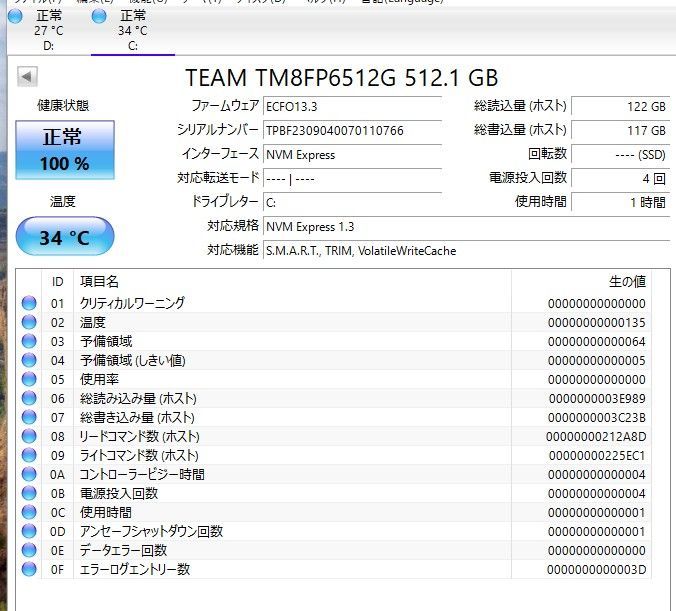This screenshot has height=611, width=676.
Task: Click the status orb for row 0A コントローラービジー時間
Action: tap(29, 474)
